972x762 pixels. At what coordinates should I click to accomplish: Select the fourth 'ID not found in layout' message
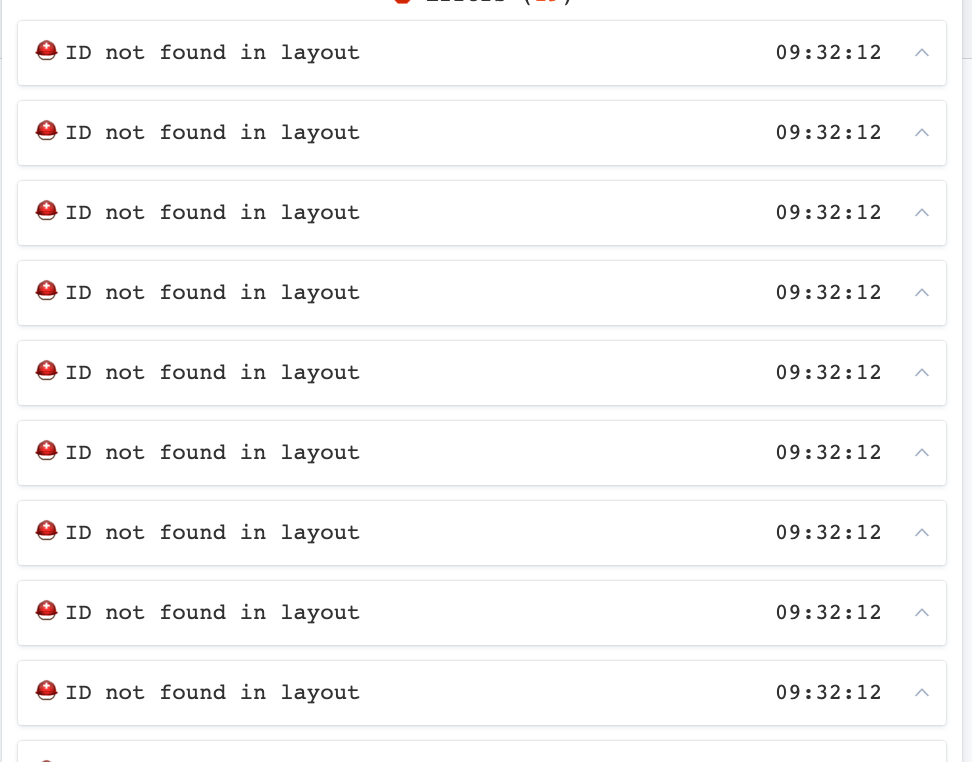(212, 292)
